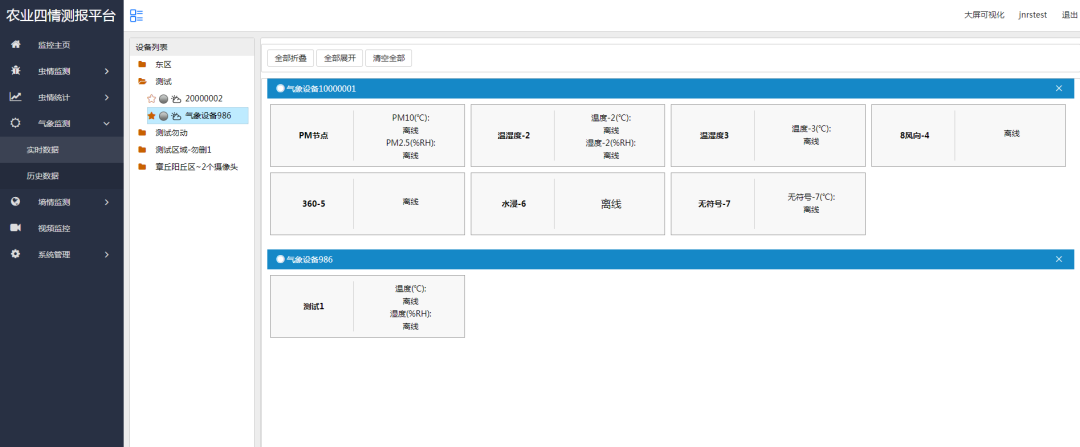Select the 测试 tree node
The width and height of the screenshot is (1080, 447).
coord(163,81)
